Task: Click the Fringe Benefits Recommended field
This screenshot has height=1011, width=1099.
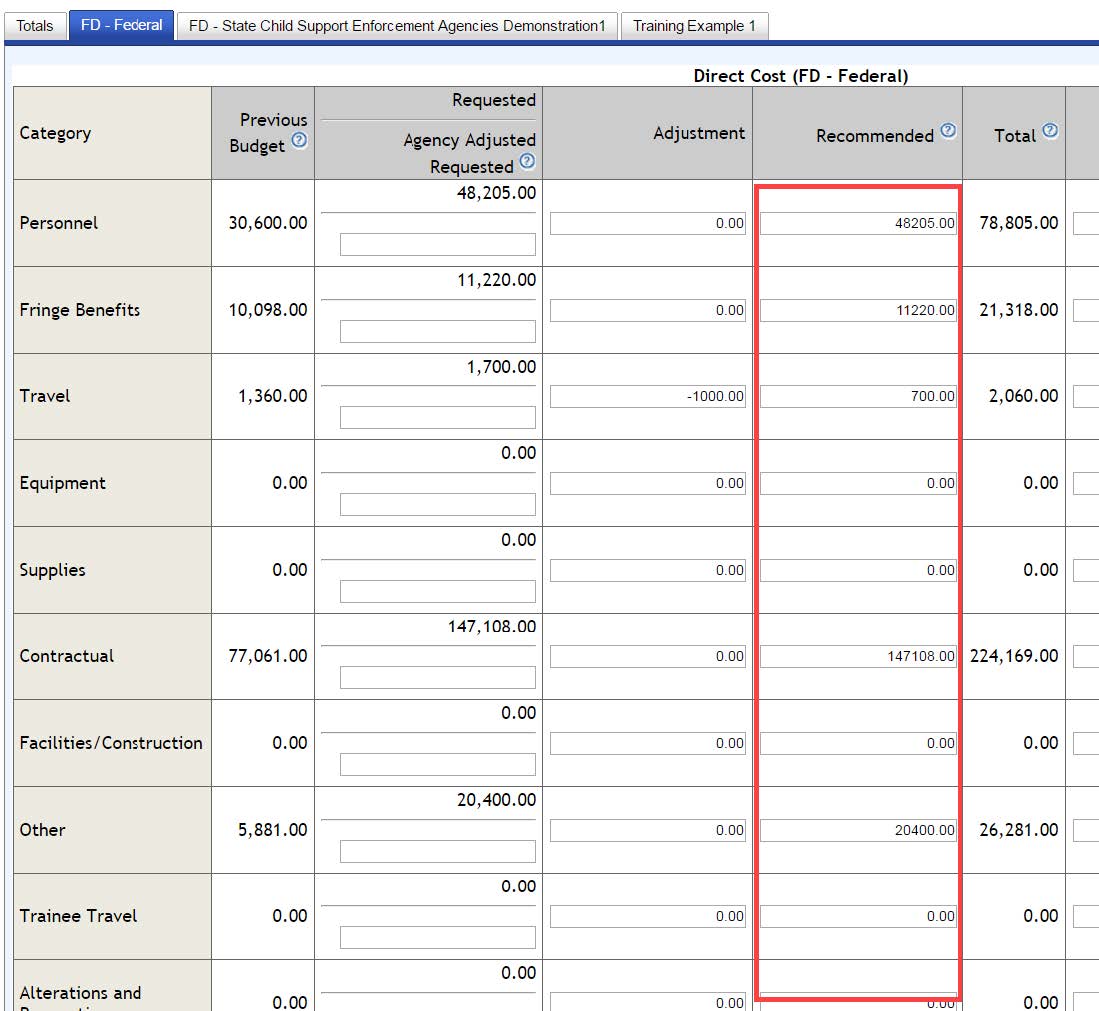Action: click(x=858, y=311)
